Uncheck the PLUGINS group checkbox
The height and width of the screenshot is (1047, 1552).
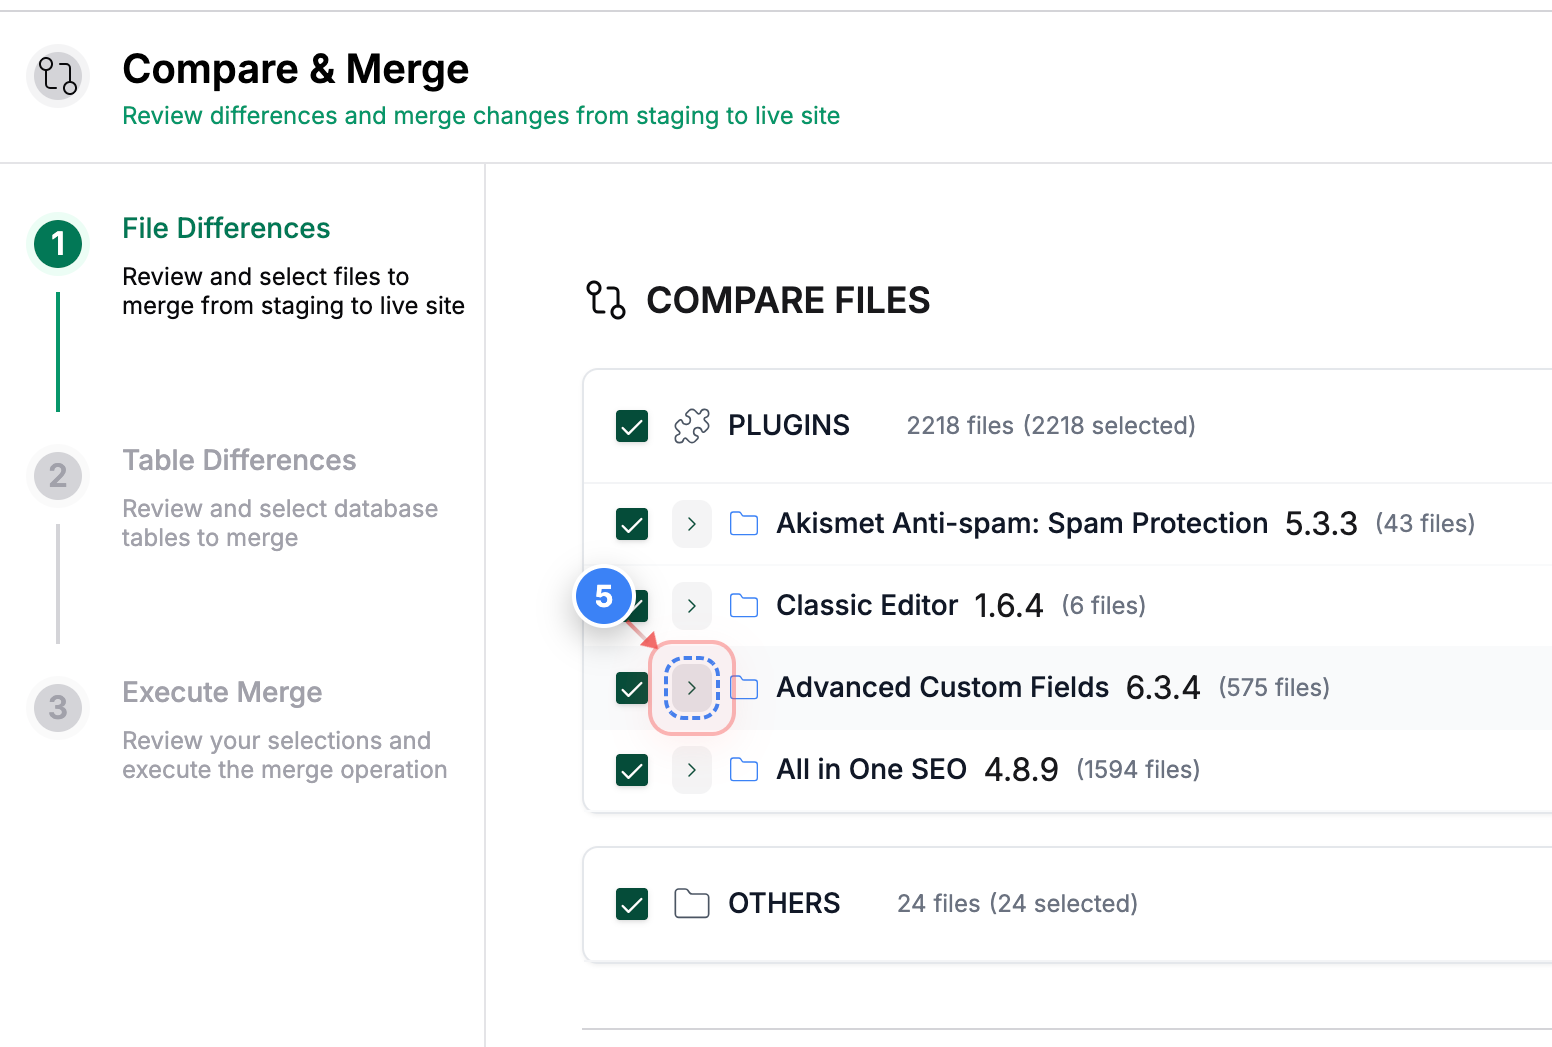click(x=632, y=425)
